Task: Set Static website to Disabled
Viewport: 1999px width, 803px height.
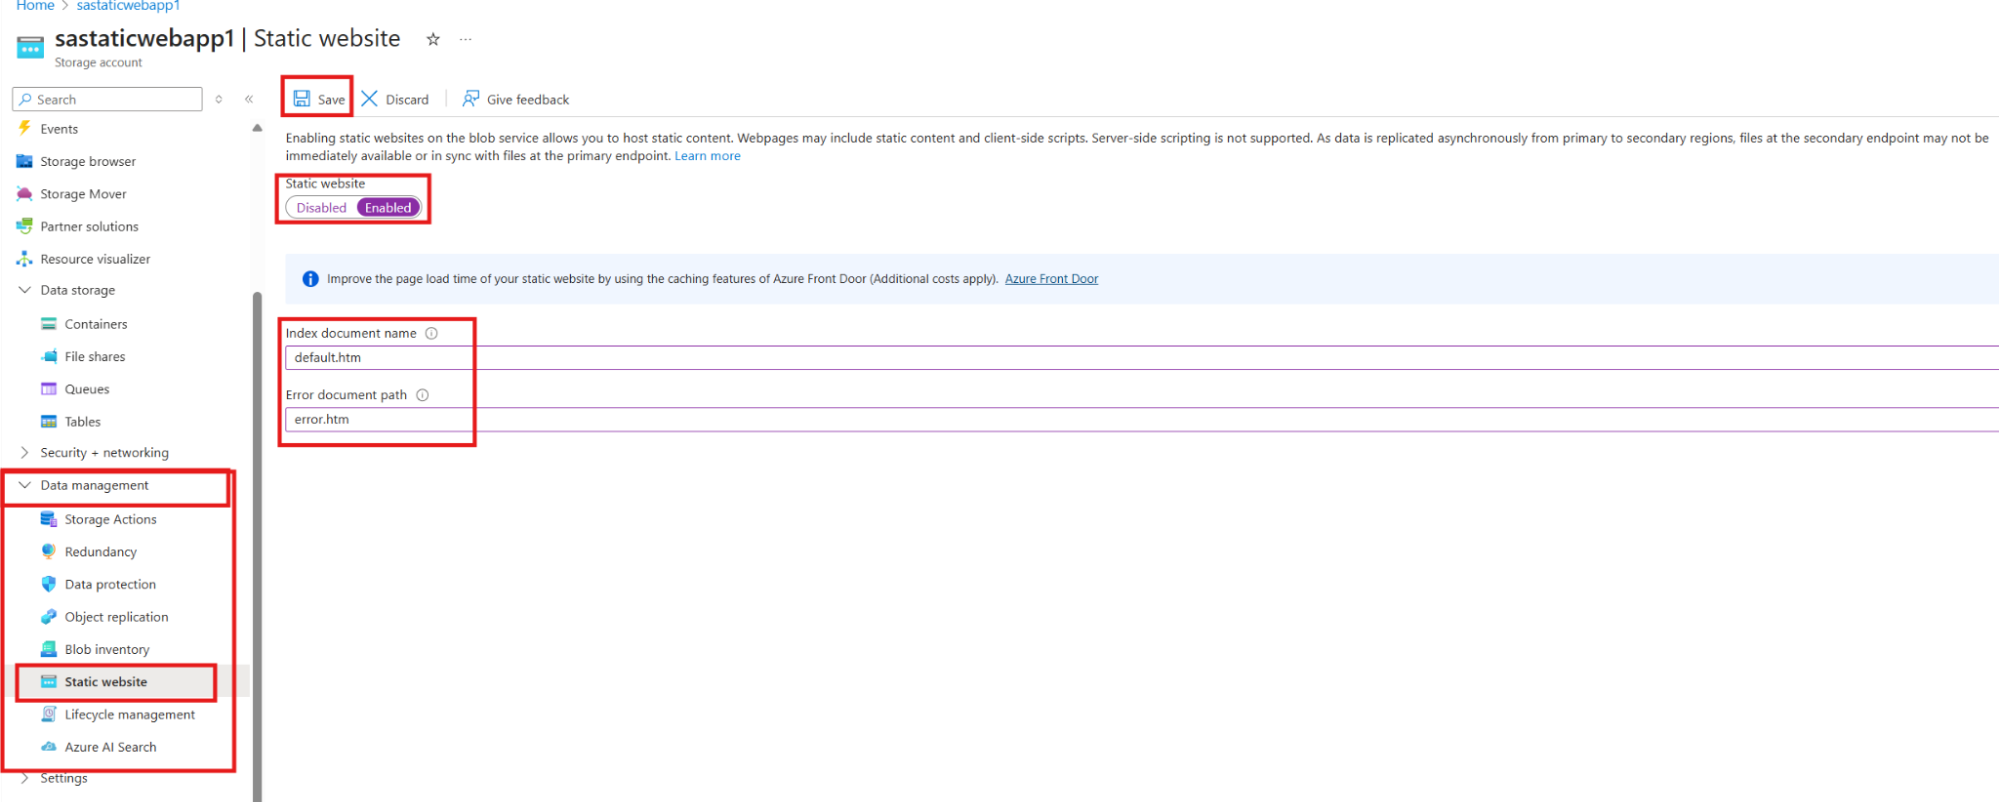Action: [321, 208]
